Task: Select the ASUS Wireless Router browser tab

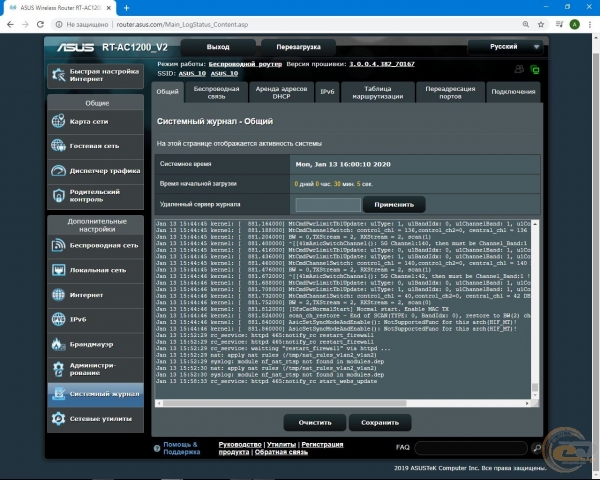Action: tap(59, 8)
